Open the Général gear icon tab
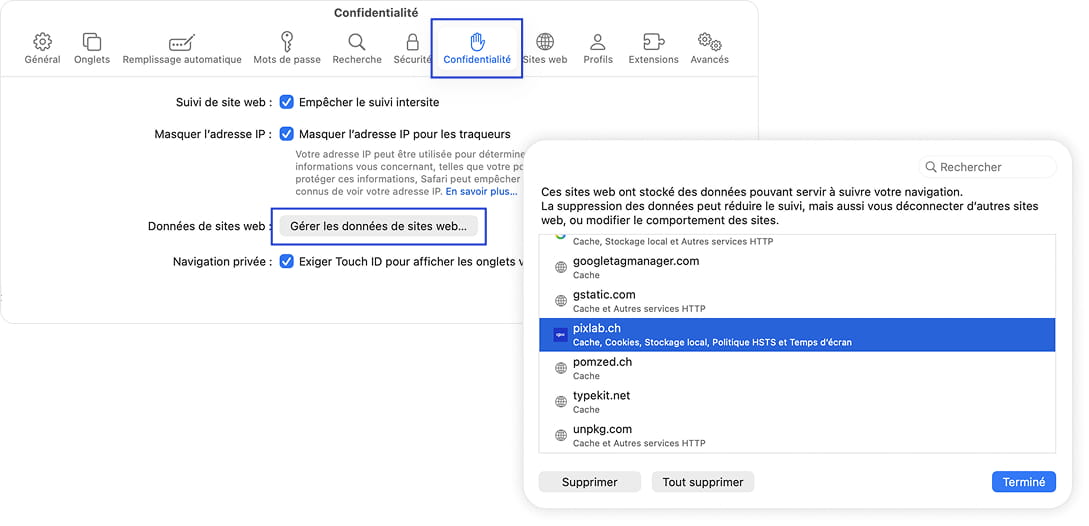Screen dimensions: 1089x526 (x=42, y=42)
